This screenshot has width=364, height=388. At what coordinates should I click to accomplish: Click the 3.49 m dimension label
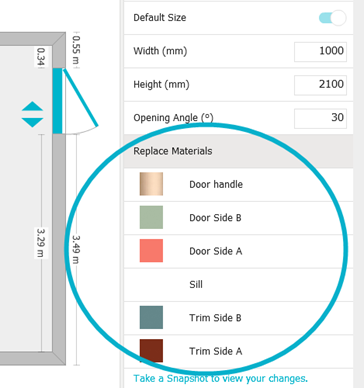click(76, 250)
